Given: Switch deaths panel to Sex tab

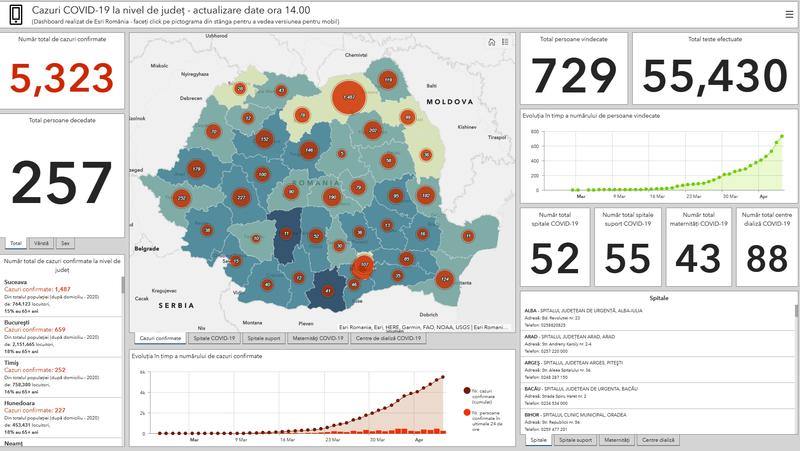Looking at the screenshot, I should coord(65,243).
